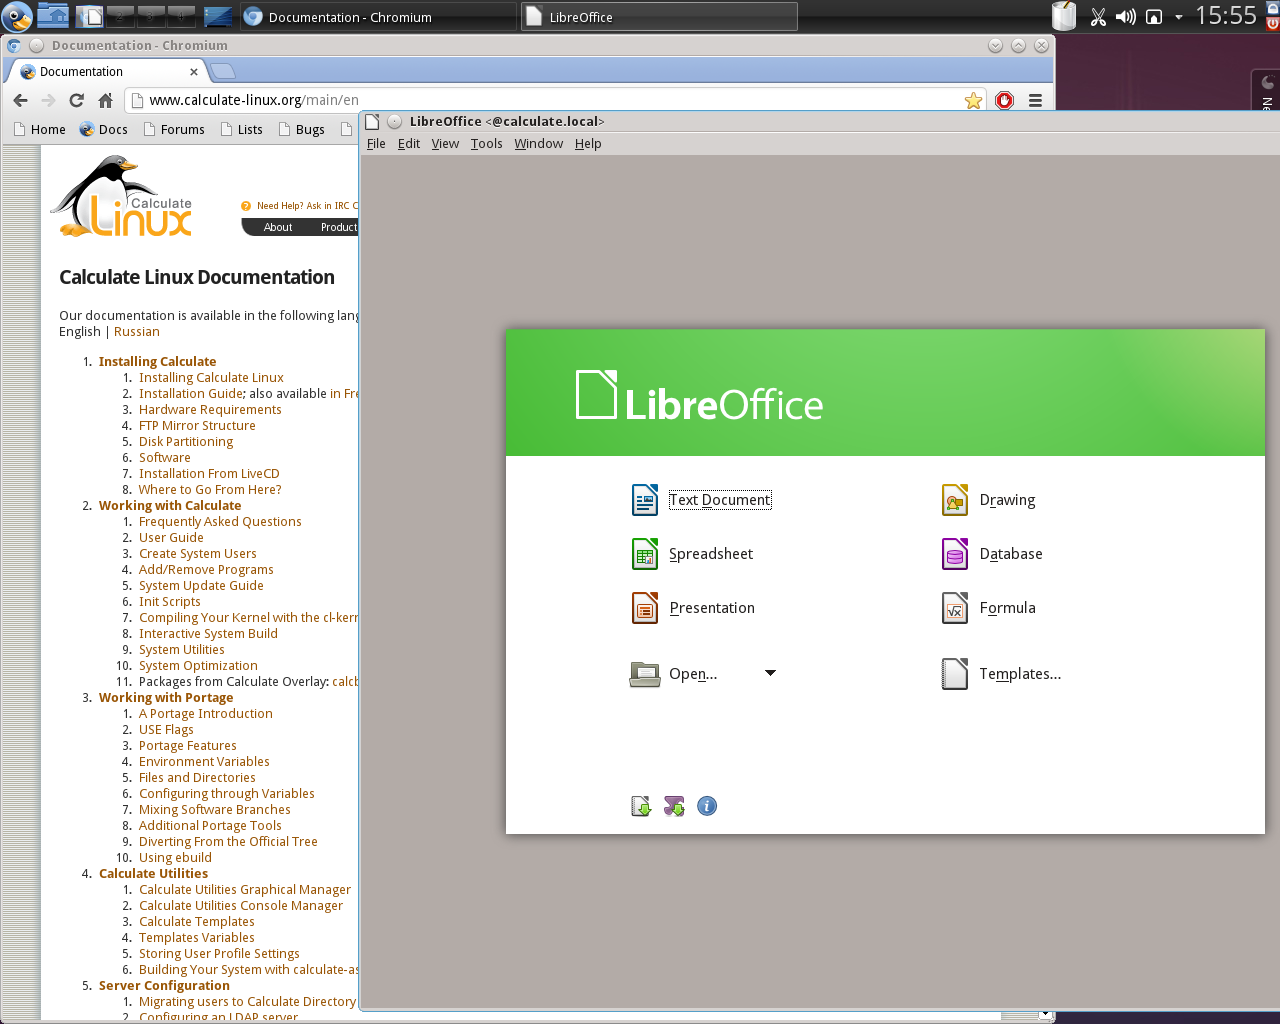This screenshot has height=1024, width=1280.
Task: Reload the page in Chromium
Action: (x=76, y=100)
